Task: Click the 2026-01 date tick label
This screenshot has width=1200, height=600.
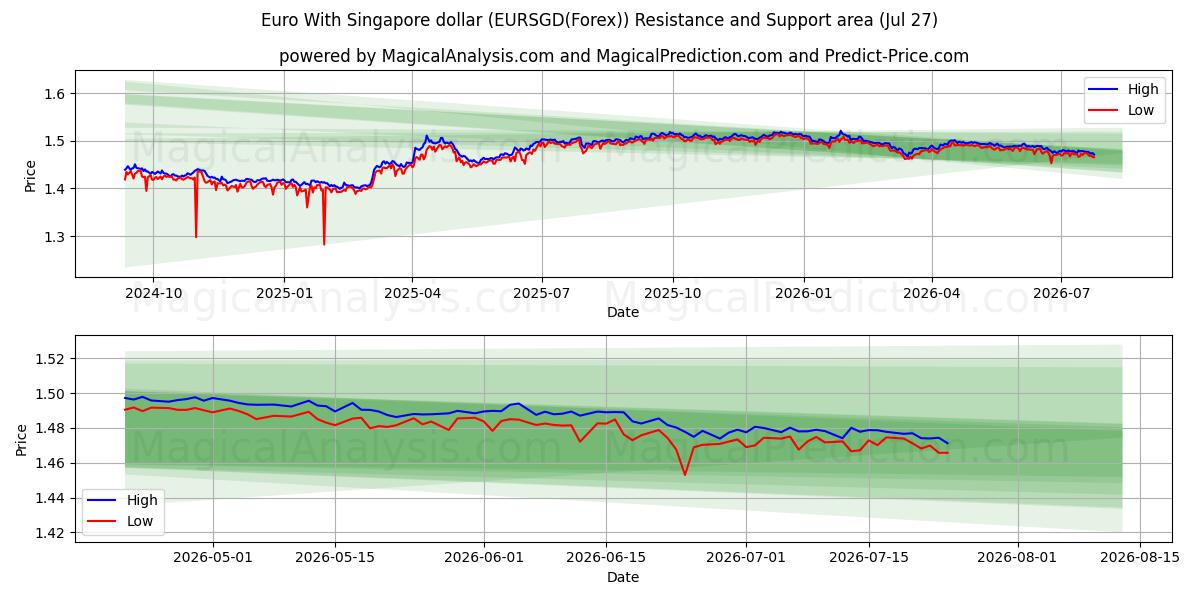Action: coord(804,294)
